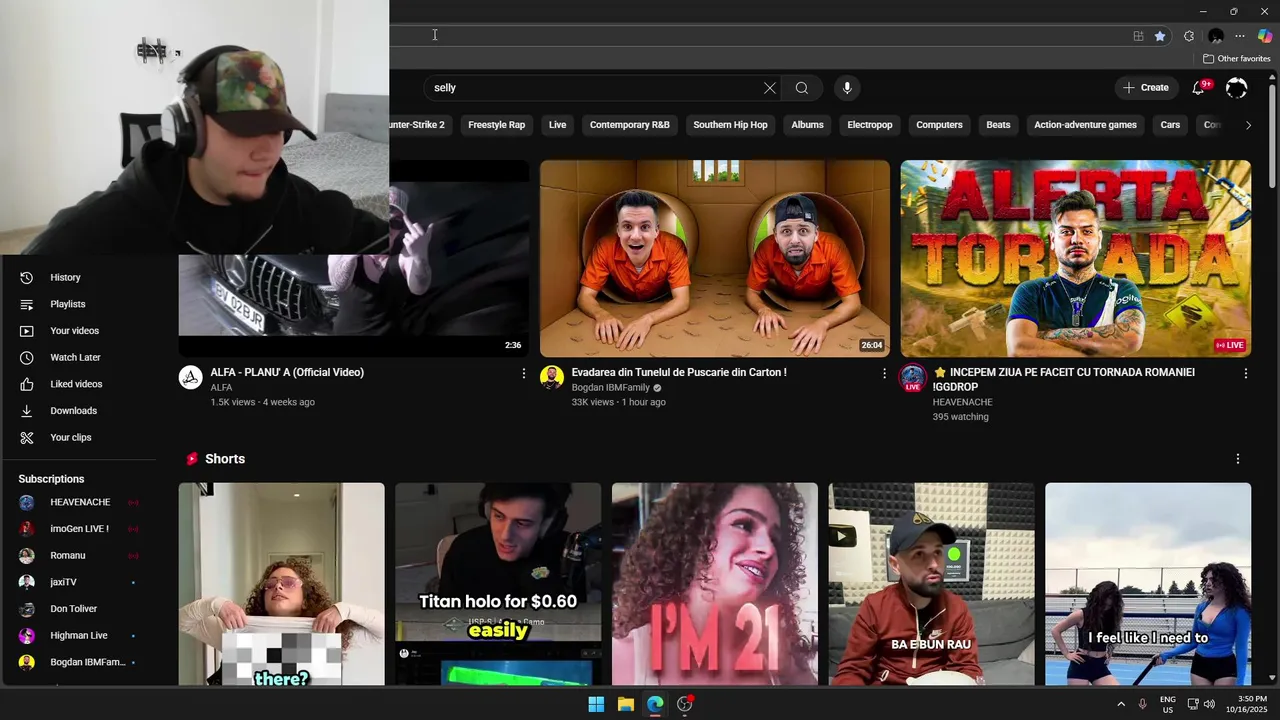Open Playlists in the sidebar
Image resolution: width=1280 pixels, height=720 pixels.
tap(68, 304)
